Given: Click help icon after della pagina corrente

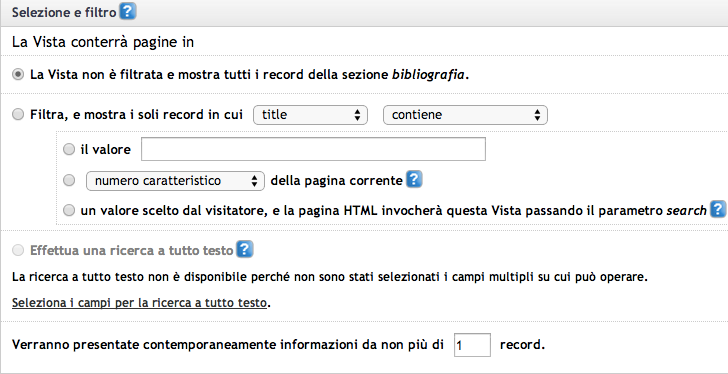Looking at the screenshot, I should tap(414, 180).
